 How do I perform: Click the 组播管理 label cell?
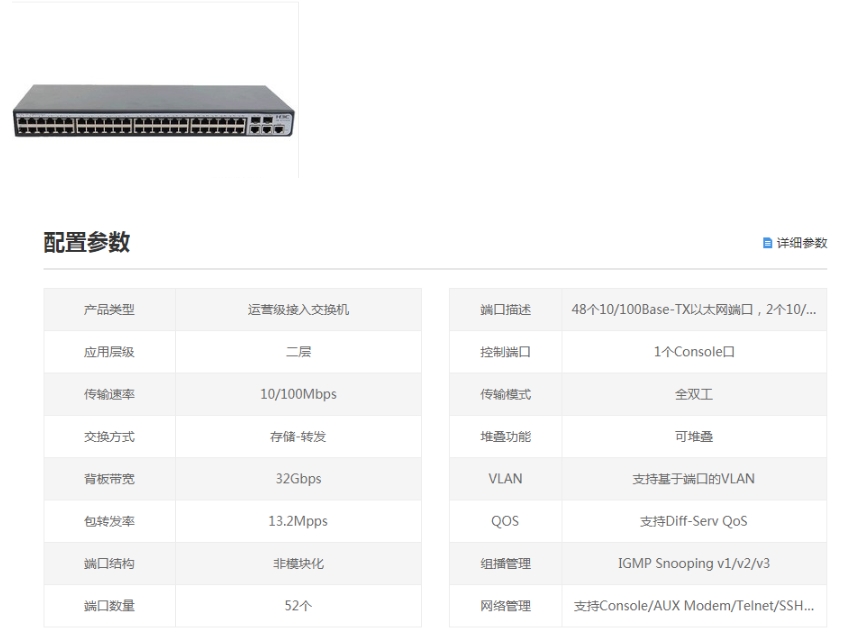tap(505, 563)
